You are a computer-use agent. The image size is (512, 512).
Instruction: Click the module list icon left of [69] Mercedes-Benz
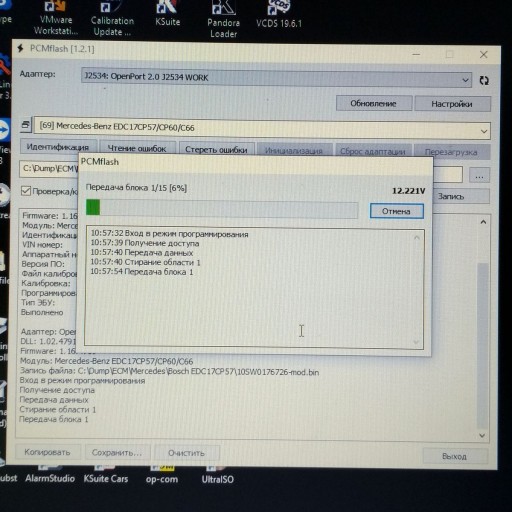coord(26,125)
